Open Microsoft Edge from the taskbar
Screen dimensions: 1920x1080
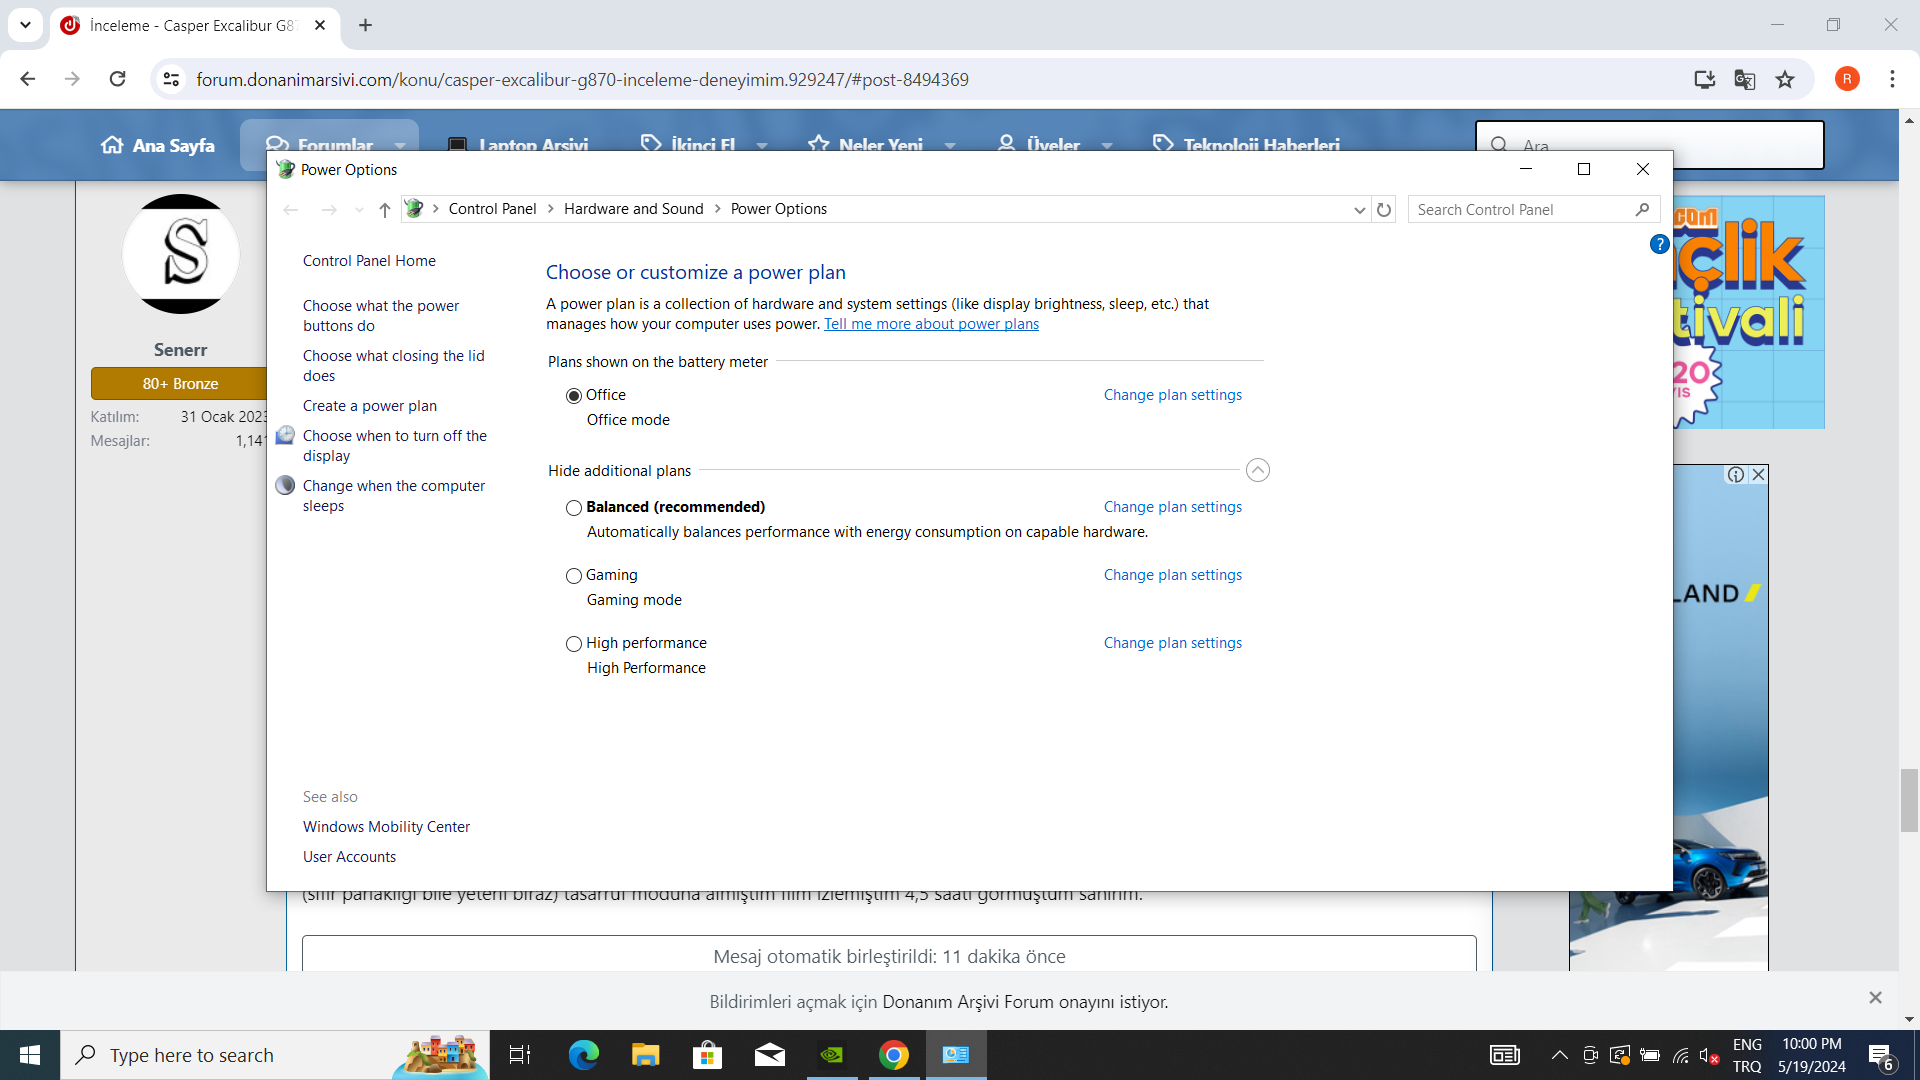pos(583,1055)
